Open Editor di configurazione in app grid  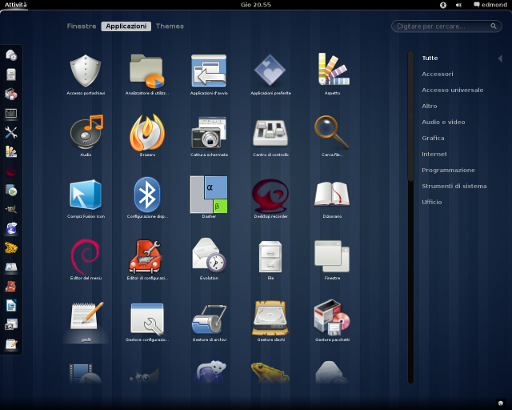[146, 256]
